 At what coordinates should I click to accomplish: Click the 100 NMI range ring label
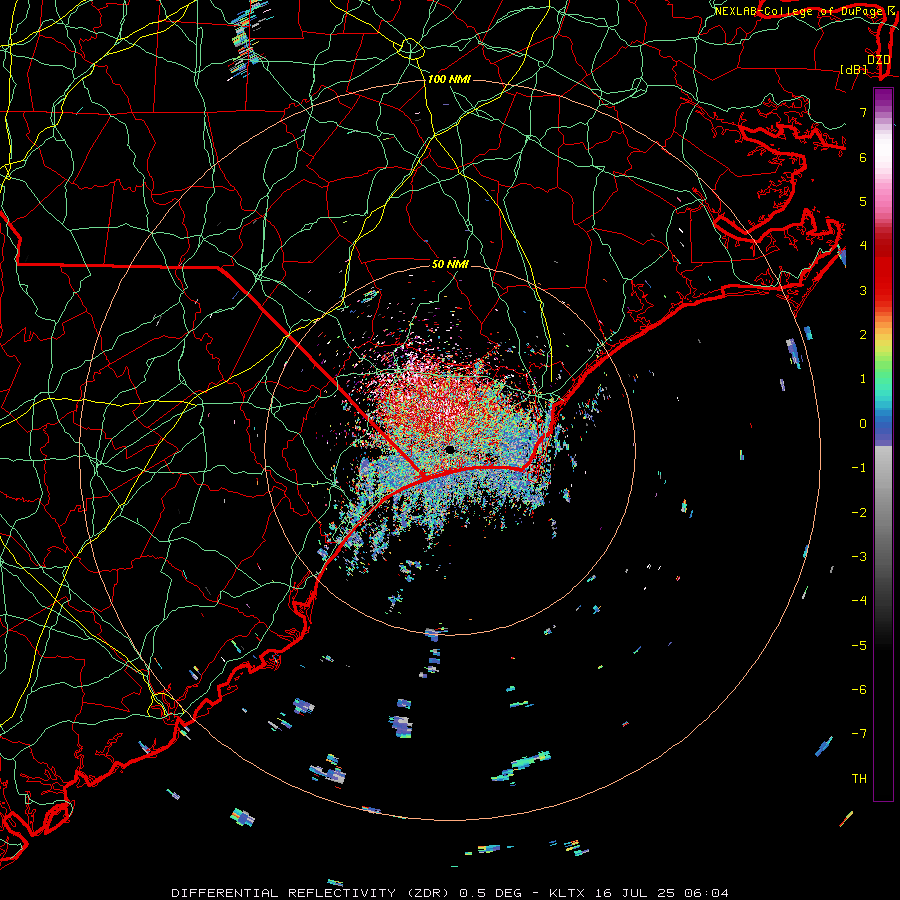[449, 79]
